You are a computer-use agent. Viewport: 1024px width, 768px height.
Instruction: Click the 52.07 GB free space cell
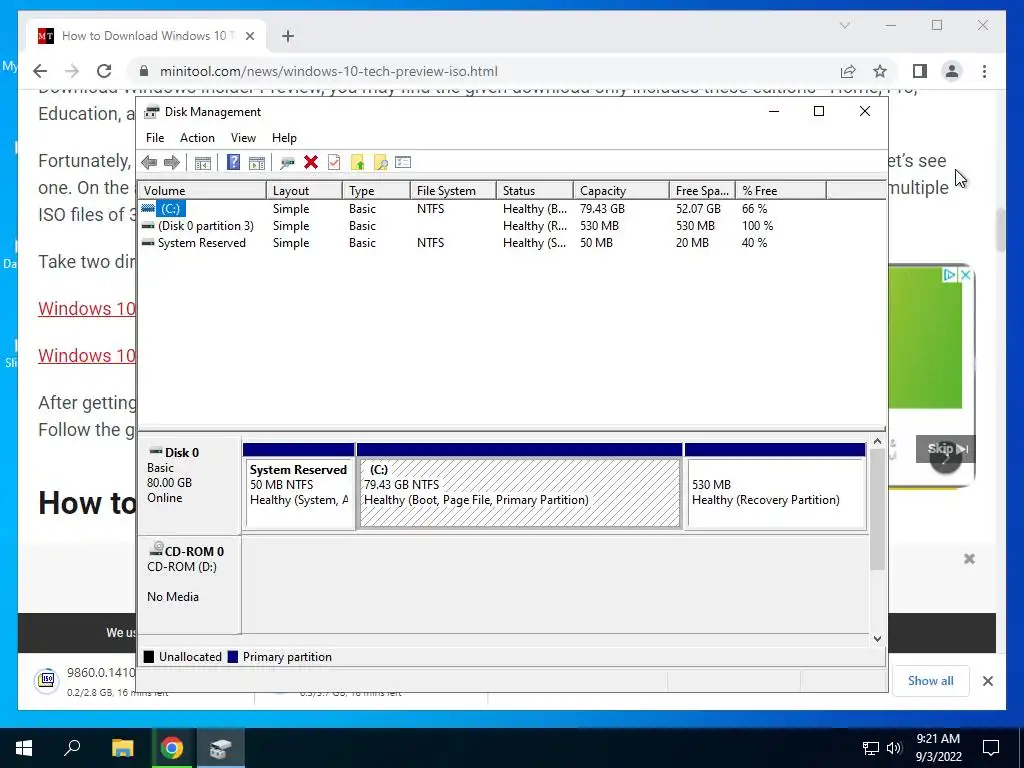click(698, 209)
